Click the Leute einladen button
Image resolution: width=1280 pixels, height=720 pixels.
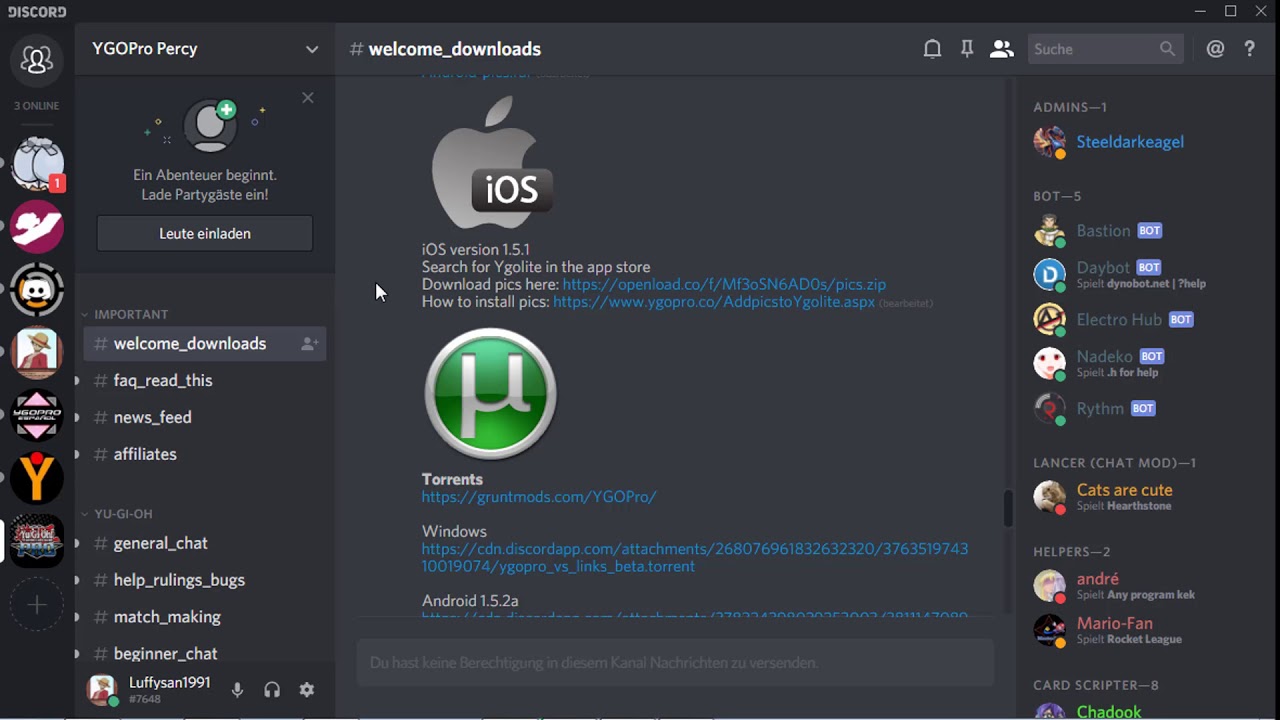pyautogui.click(x=205, y=234)
